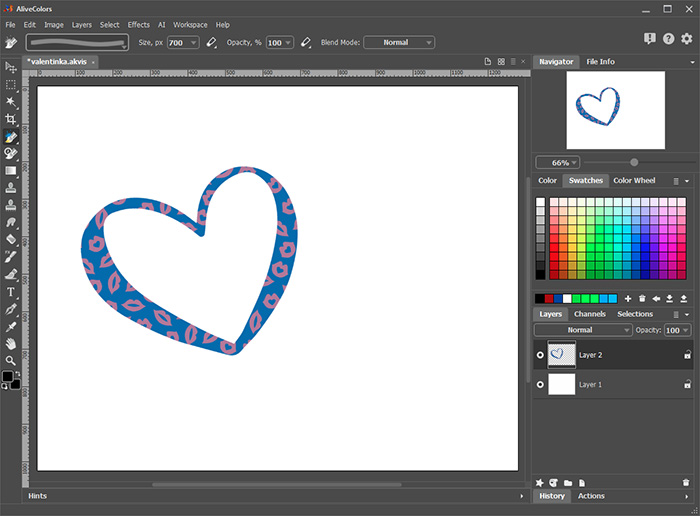This screenshot has width=700, height=516.
Task: Open the AI menu
Action: click(x=161, y=25)
